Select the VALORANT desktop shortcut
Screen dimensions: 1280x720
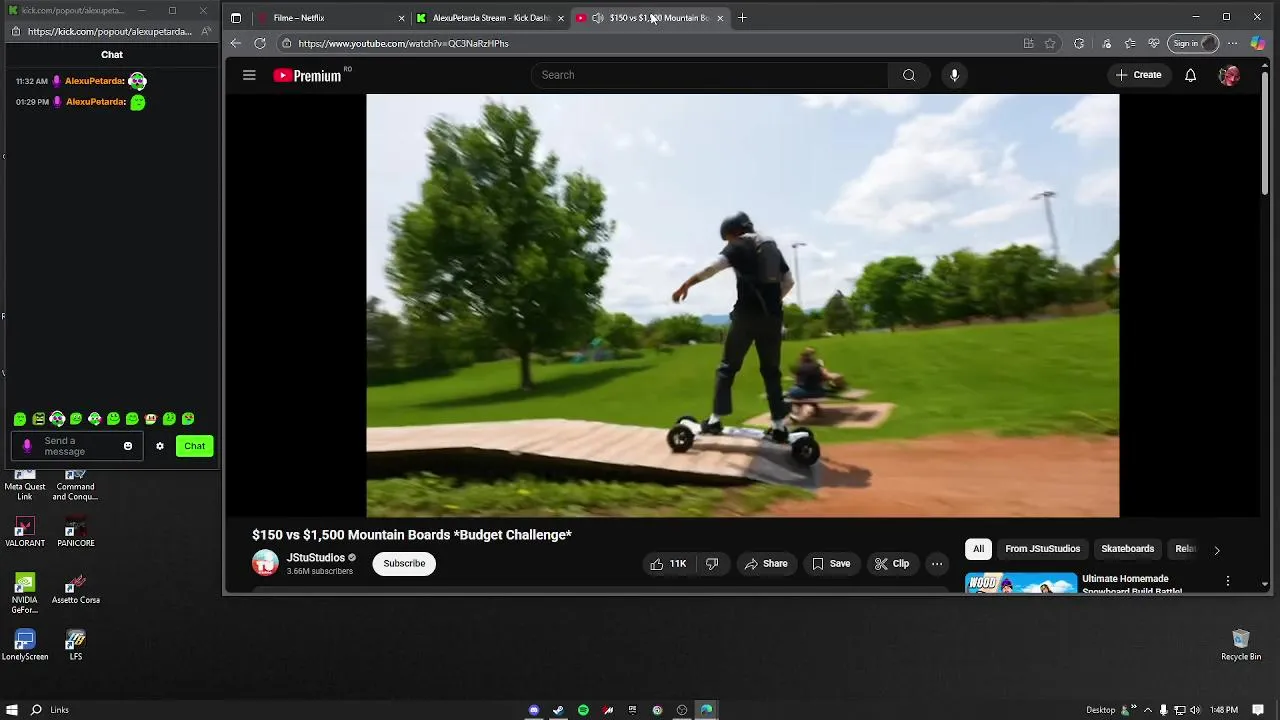click(25, 532)
